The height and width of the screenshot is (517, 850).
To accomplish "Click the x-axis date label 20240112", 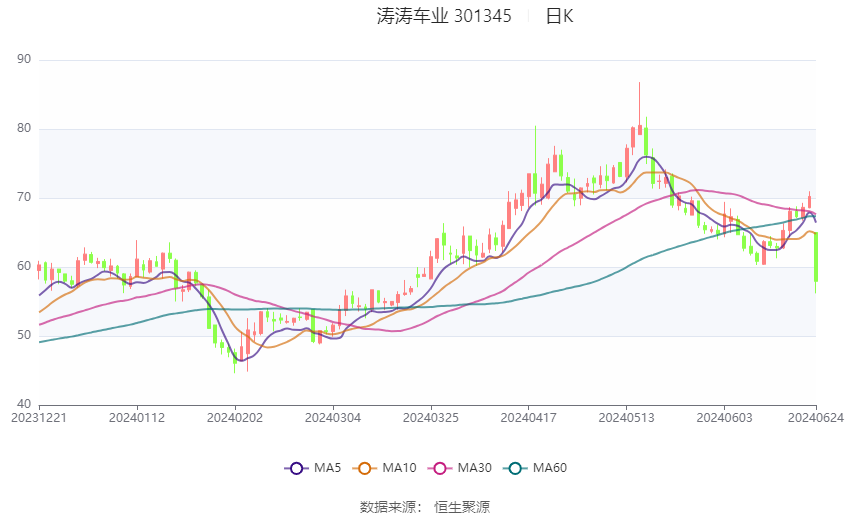I will (x=137, y=418).
